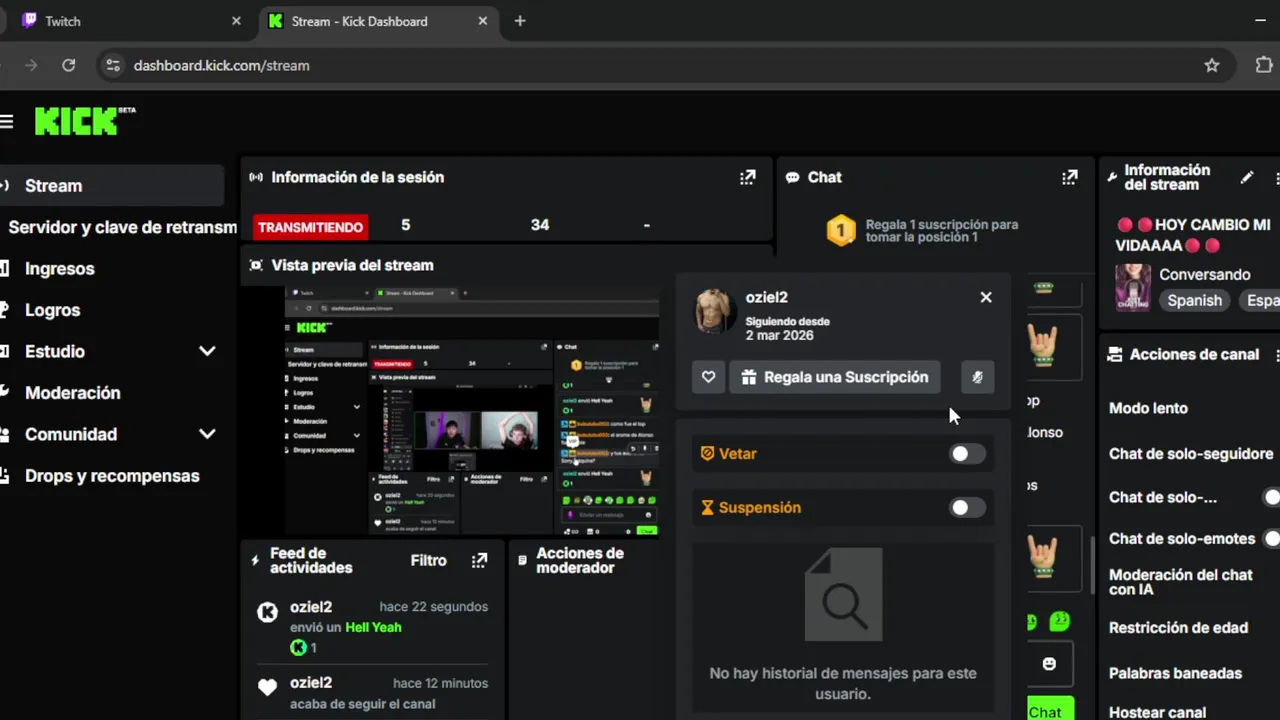Click oziel2's avatar in the user card
The width and height of the screenshot is (1280, 720).
point(716,311)
